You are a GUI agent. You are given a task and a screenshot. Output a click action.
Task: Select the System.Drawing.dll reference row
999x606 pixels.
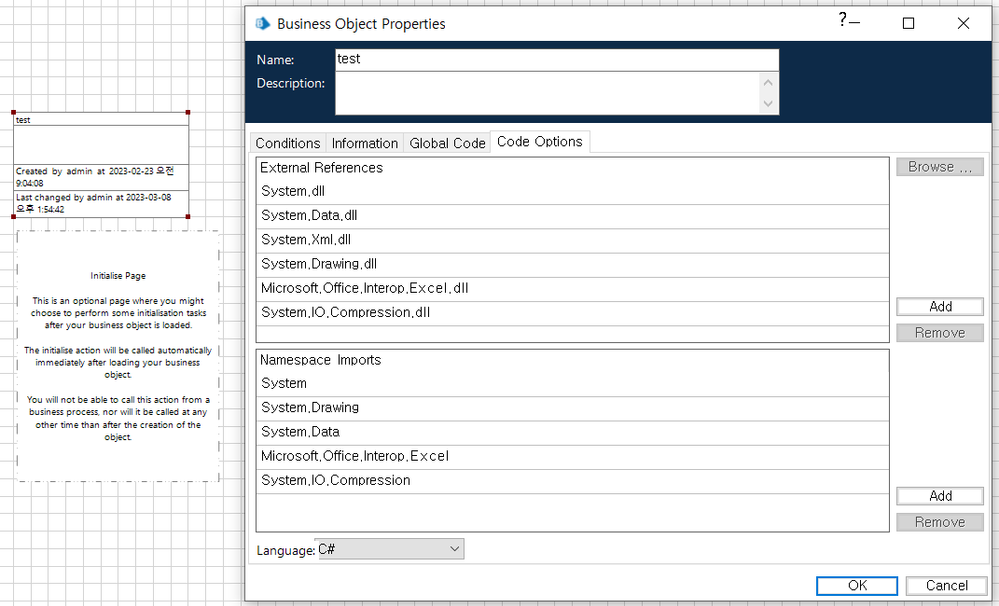(573, 264)
